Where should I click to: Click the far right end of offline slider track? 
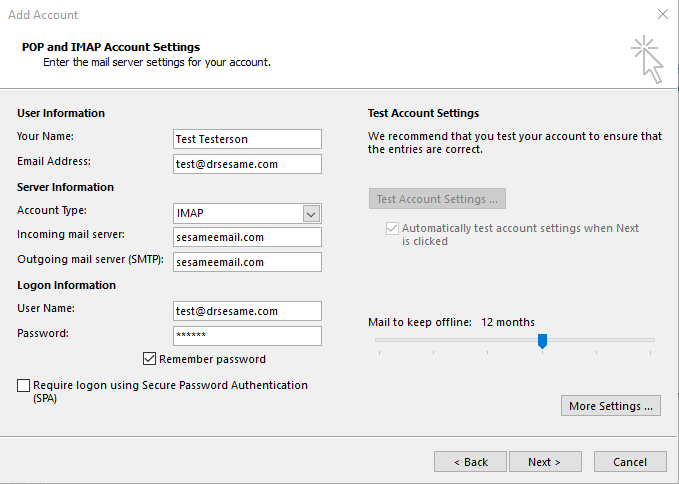pos(653,340)
